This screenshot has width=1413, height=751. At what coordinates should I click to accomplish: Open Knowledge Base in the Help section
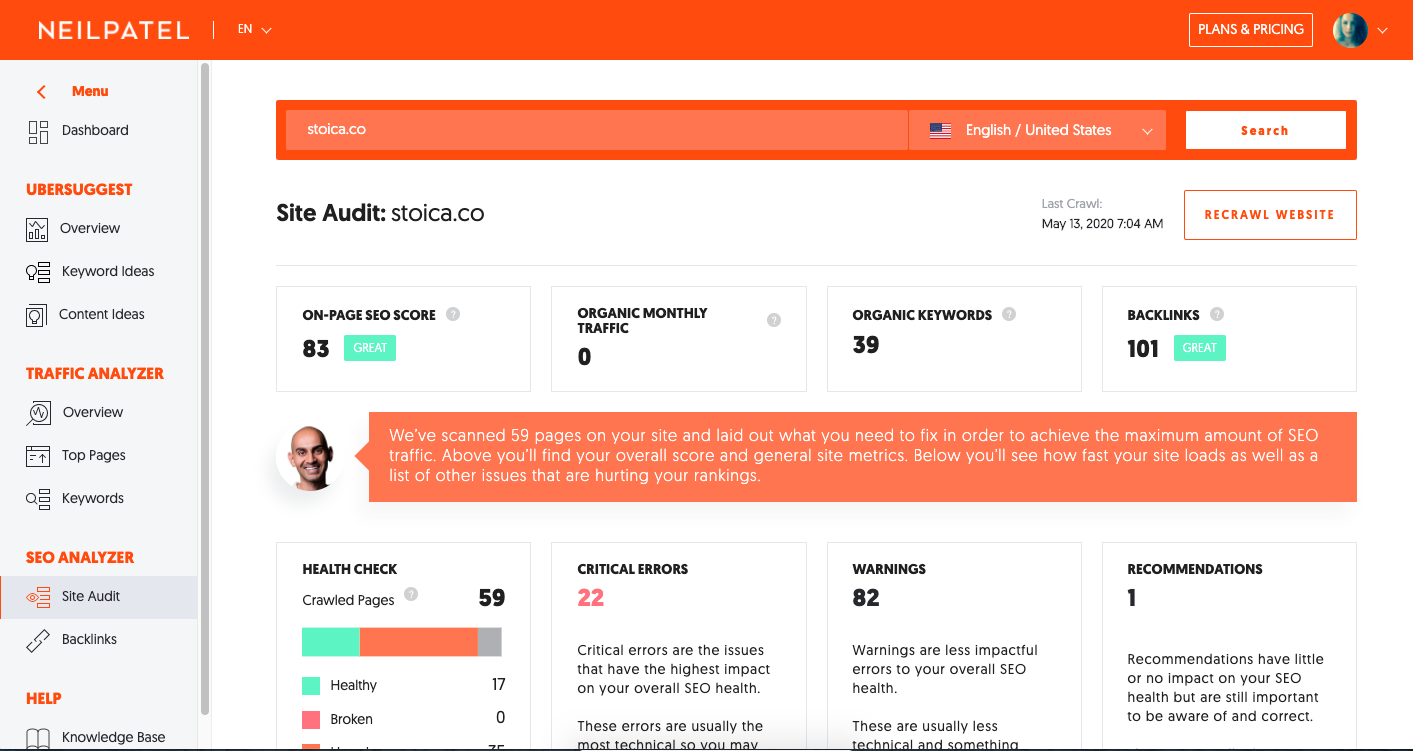pos(113,738)
